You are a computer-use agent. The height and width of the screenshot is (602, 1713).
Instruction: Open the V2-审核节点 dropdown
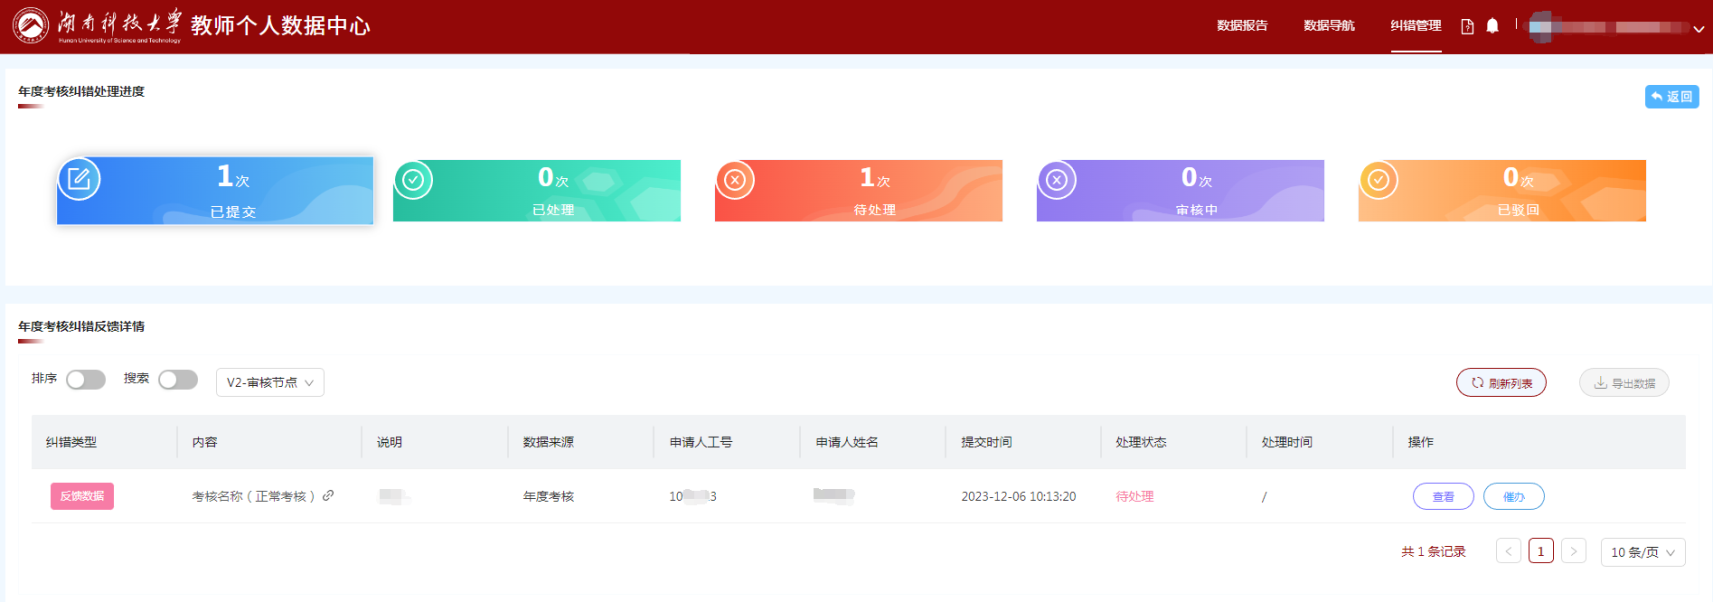point(270,383)
